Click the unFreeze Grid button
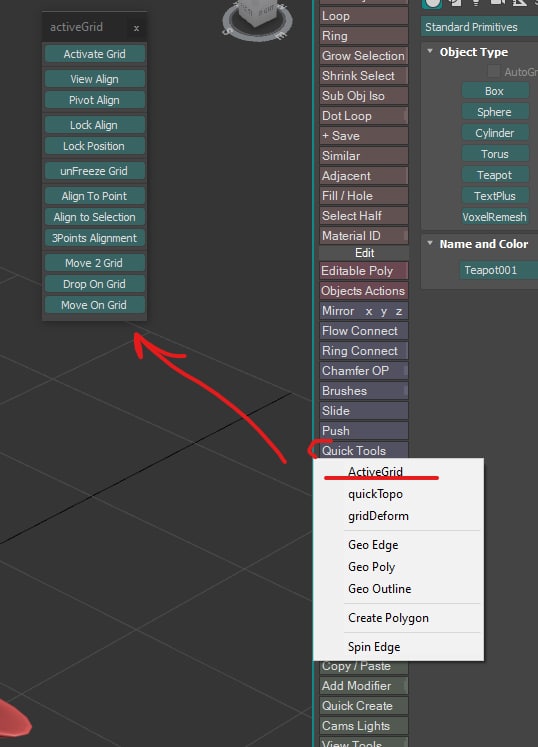The height and width of the screenshot is (747, 538). (94, 171)
